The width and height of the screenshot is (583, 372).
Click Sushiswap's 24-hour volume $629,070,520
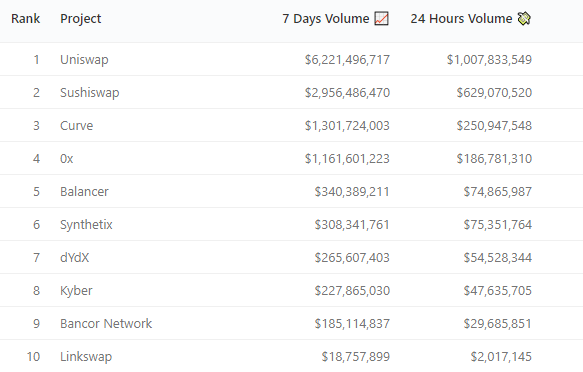click(x=494, y=93)
